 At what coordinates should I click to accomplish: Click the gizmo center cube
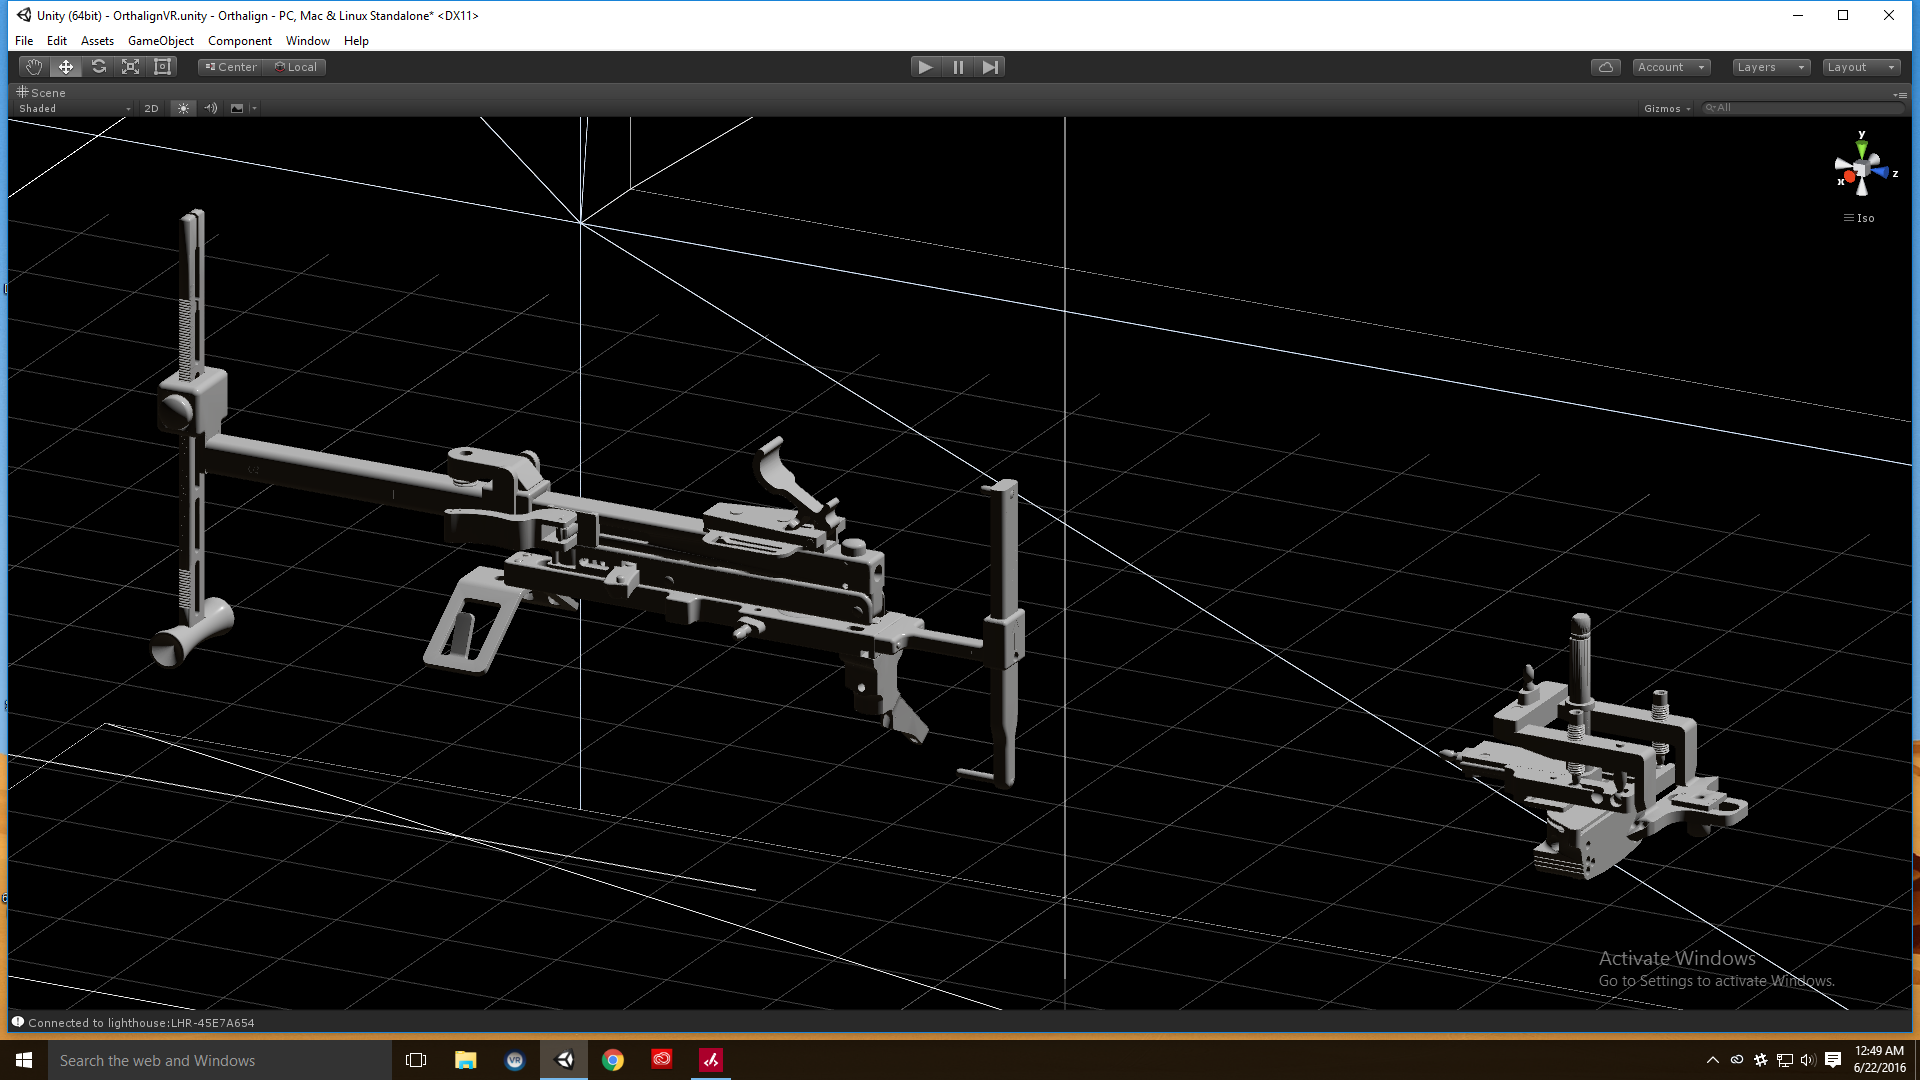[x=1861, y=169]
